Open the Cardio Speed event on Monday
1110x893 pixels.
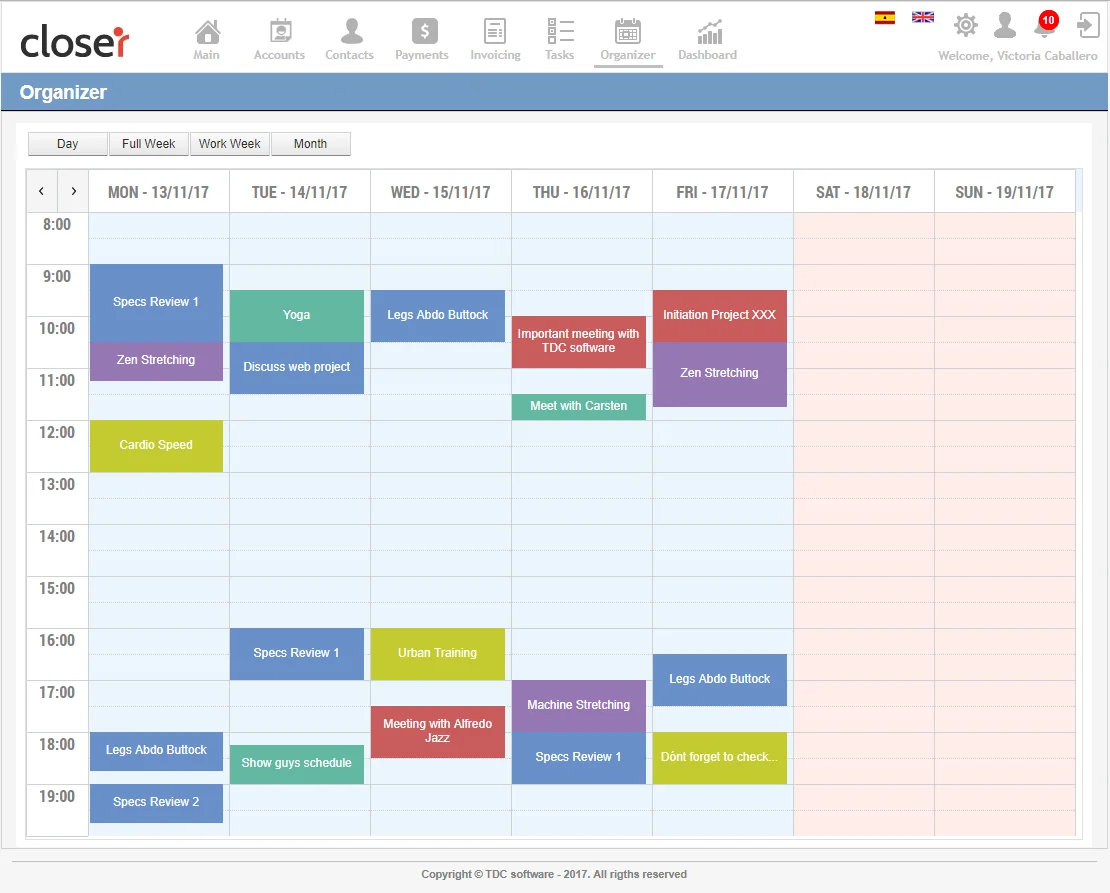156,445
